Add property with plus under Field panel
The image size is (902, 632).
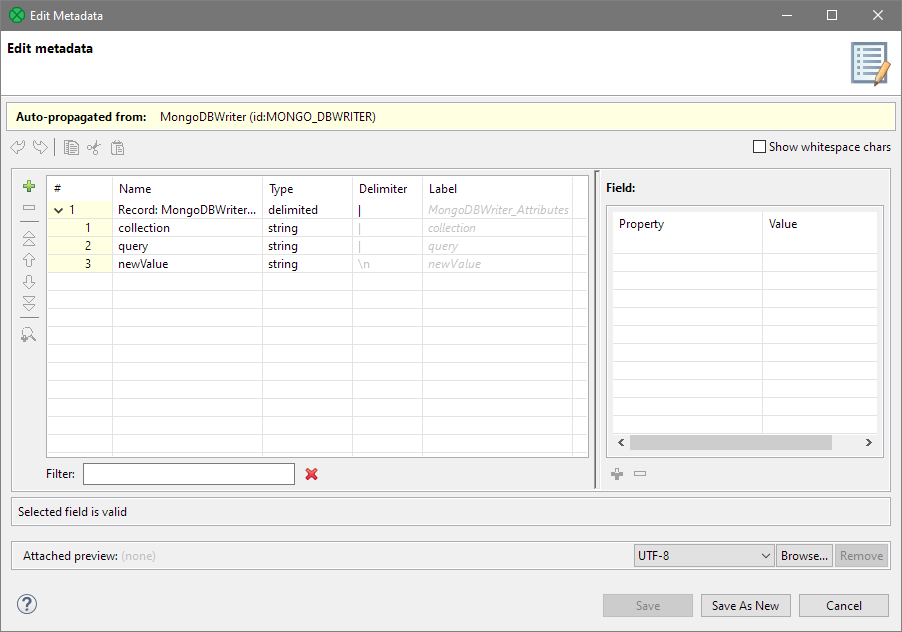click(617, 474)
